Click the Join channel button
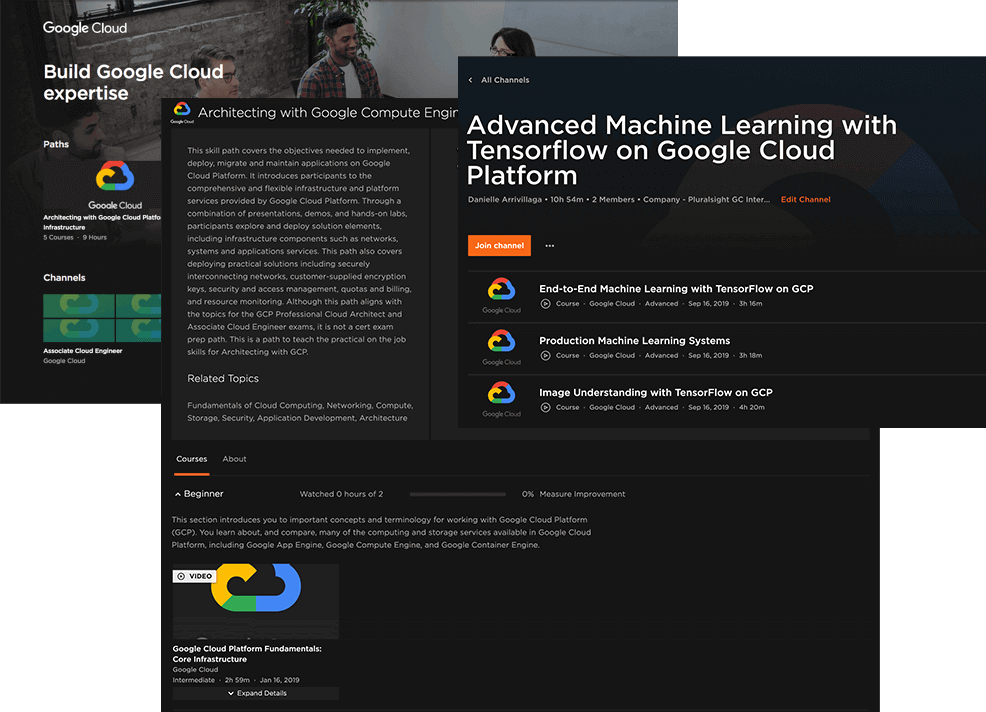Viewport: 986px width, 712px height. tap(499, 245)
